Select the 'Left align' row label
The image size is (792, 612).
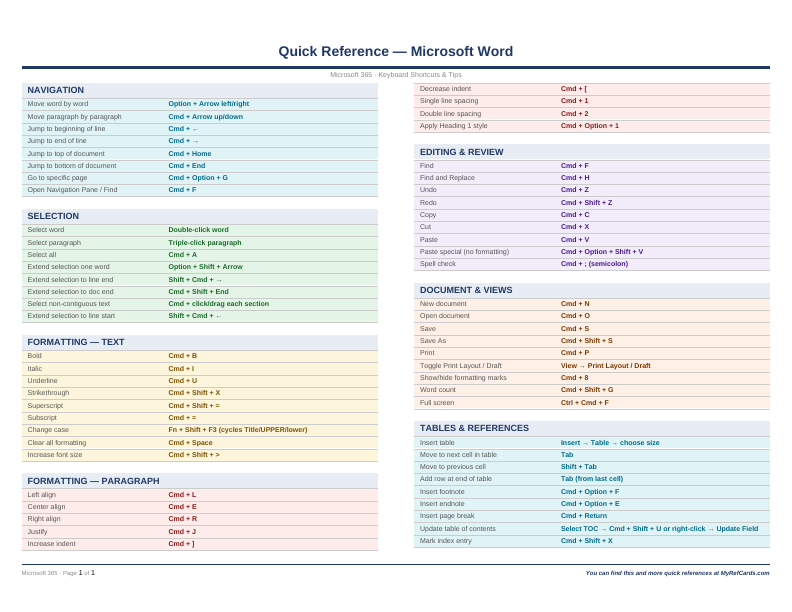pos(42,495)
